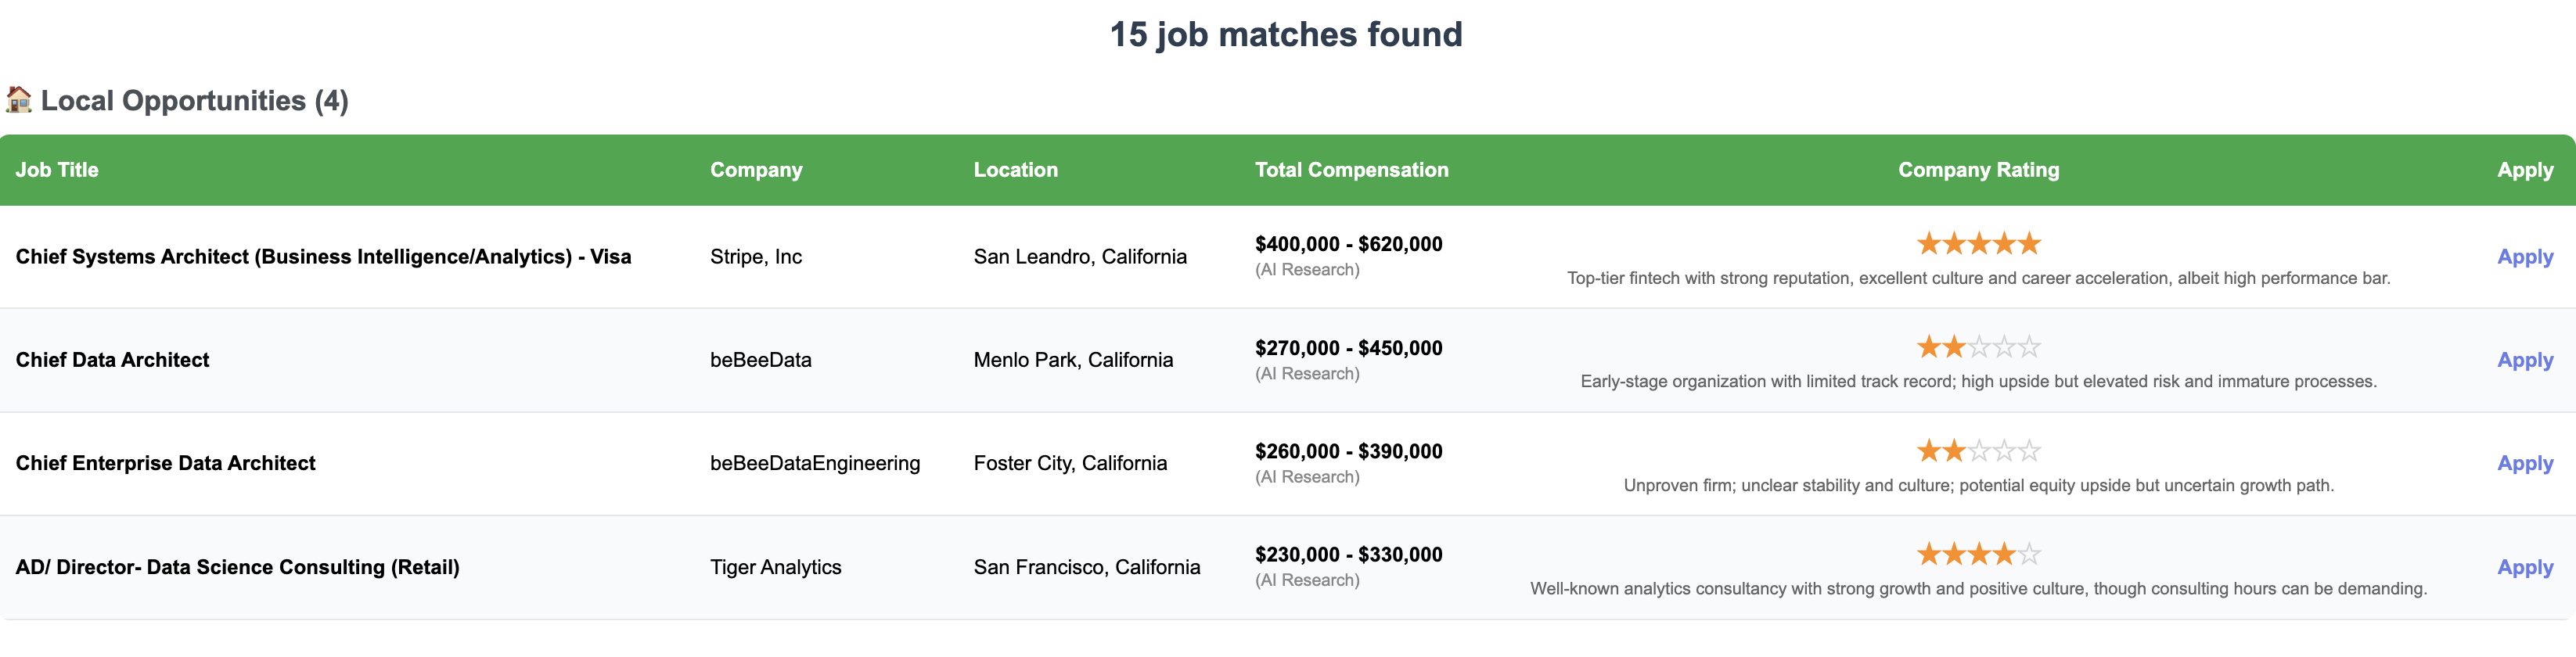Click the four-star rating for Tiger Analytics
Screen dimensions: 2576x657
1978,554
